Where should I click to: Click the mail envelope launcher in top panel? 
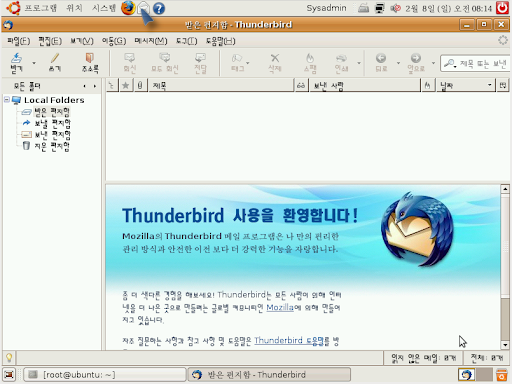point(144,8)
